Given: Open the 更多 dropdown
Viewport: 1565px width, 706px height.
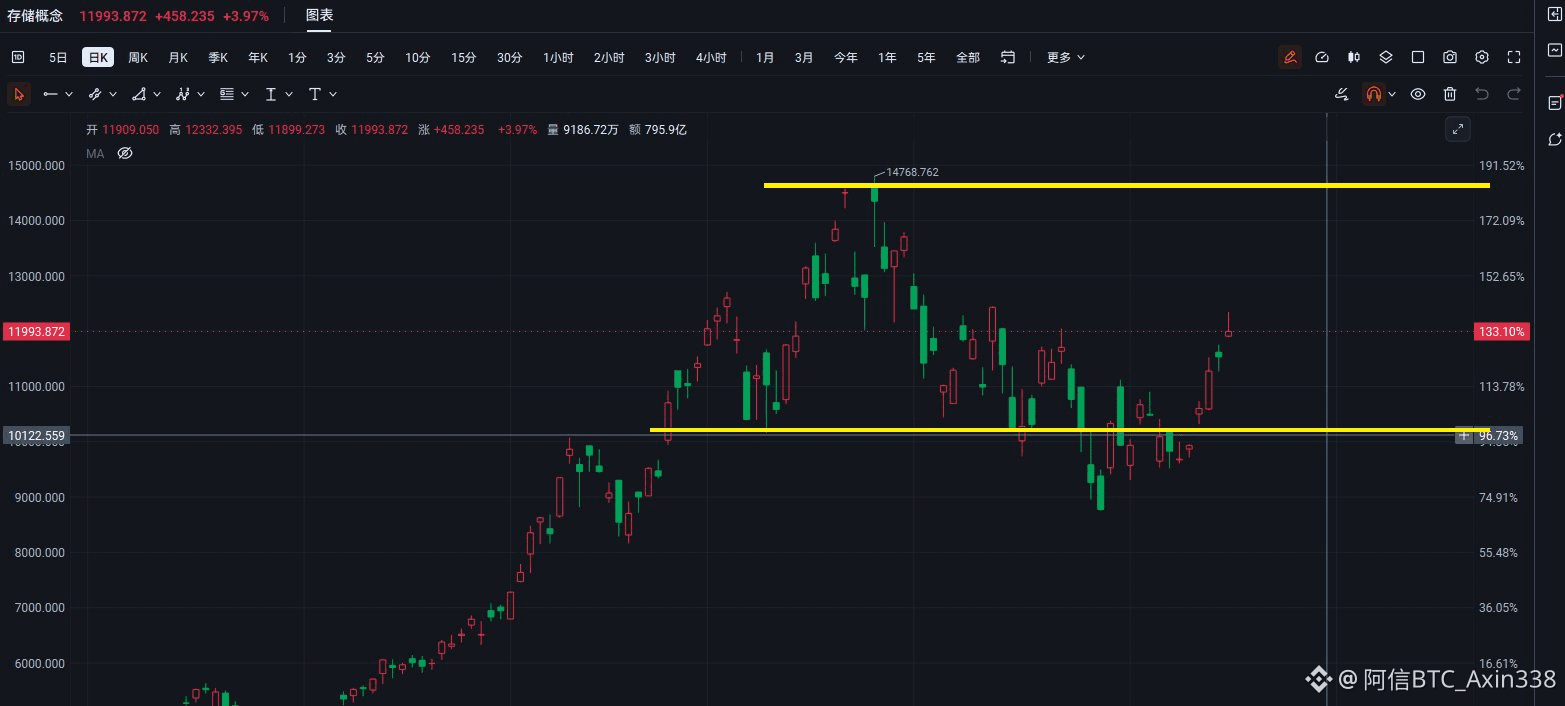Looking at the screenshot, I should [1066, 57].
